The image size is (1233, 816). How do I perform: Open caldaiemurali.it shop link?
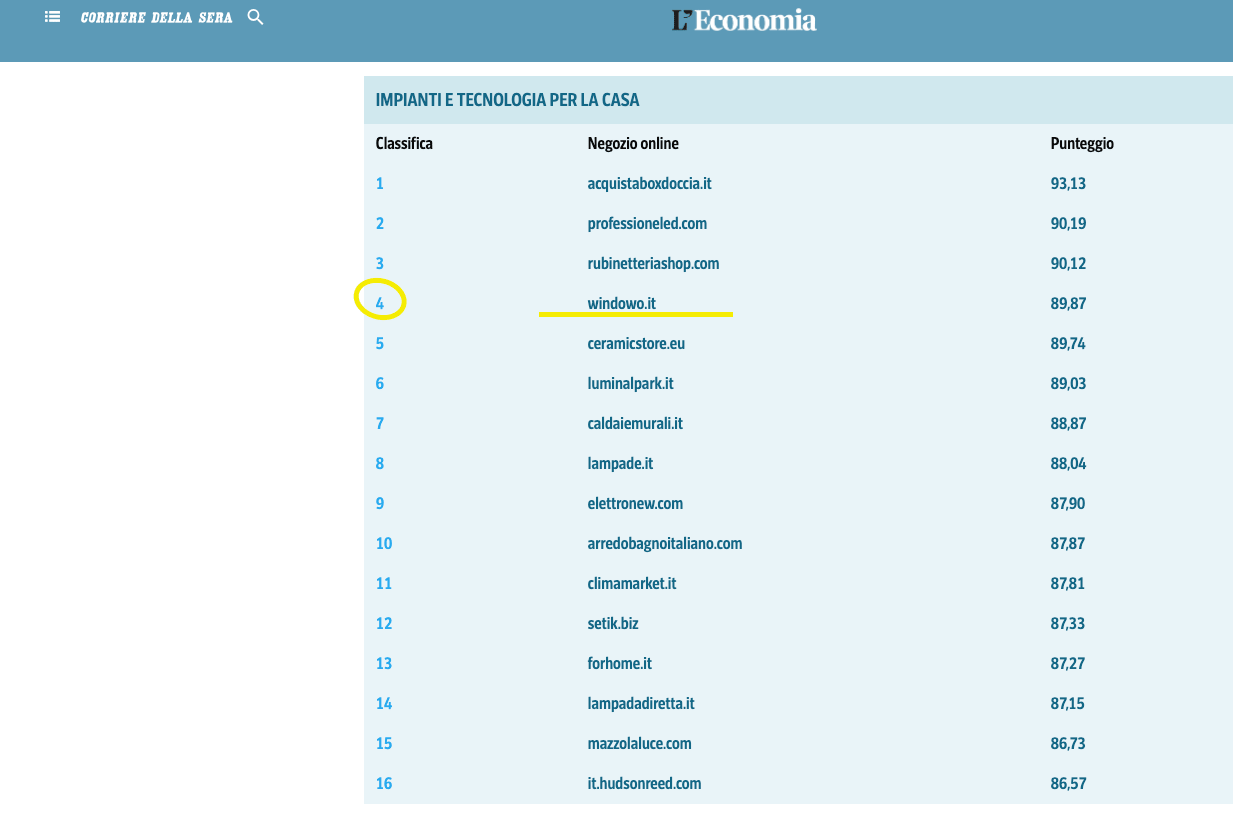point(635,423)
